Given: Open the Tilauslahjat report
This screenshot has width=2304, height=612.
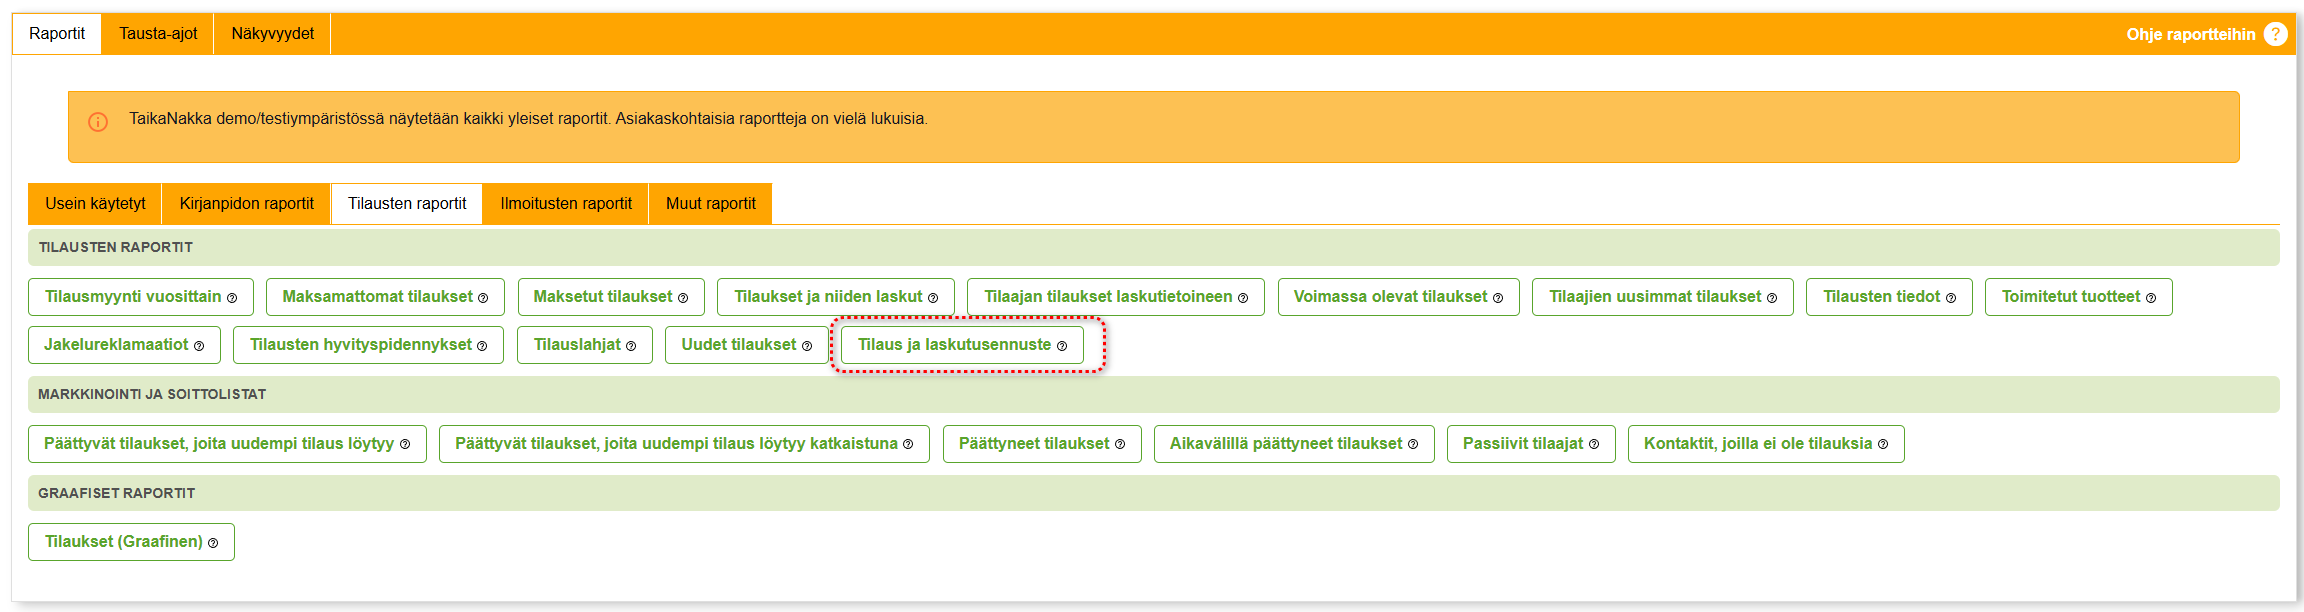Looking at the screenshot, I should coord(585,345).
